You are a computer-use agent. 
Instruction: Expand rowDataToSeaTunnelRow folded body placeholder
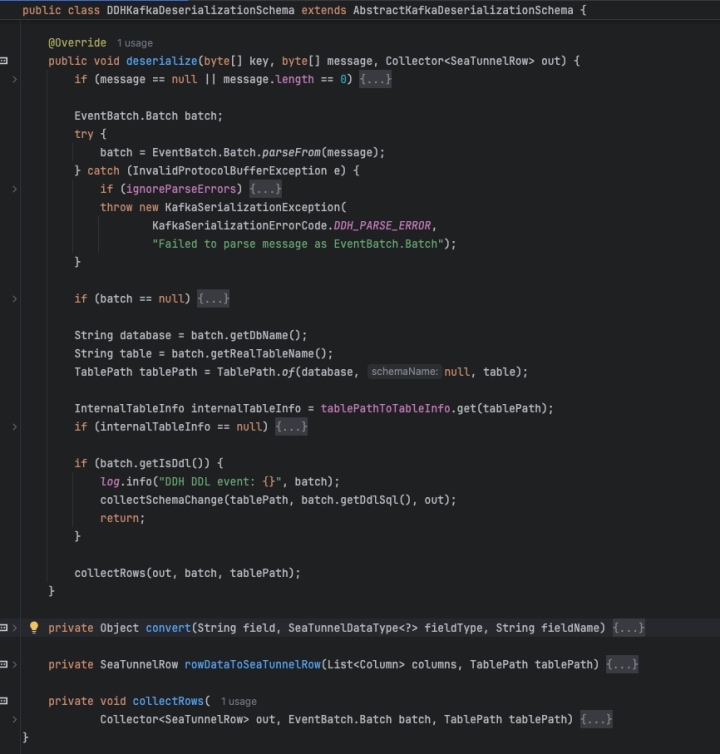622,665
